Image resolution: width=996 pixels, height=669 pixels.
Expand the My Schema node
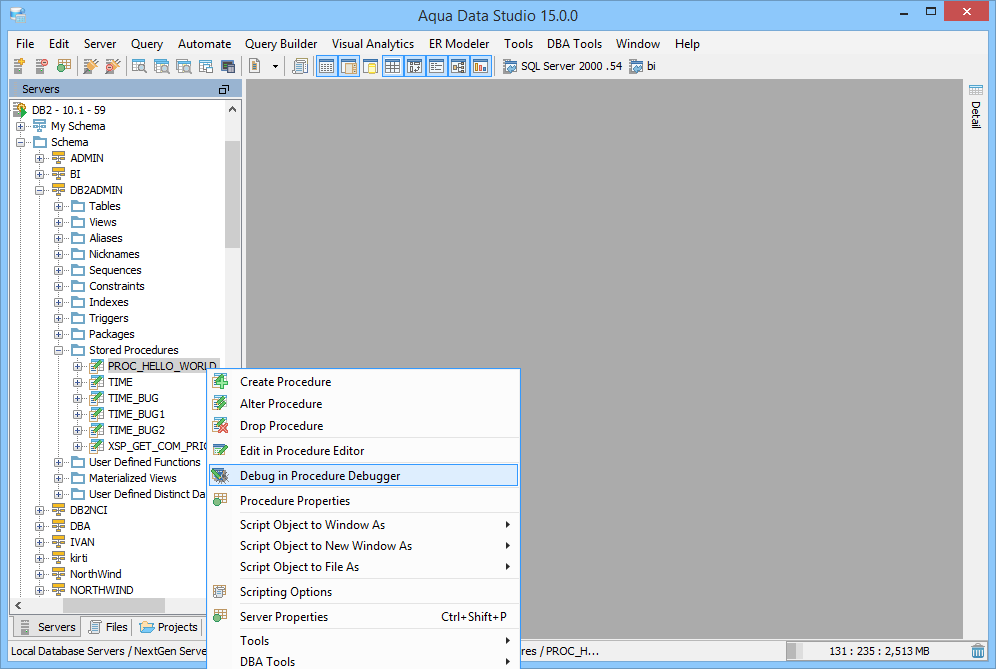pyautogui.click(x=20, y=126)
